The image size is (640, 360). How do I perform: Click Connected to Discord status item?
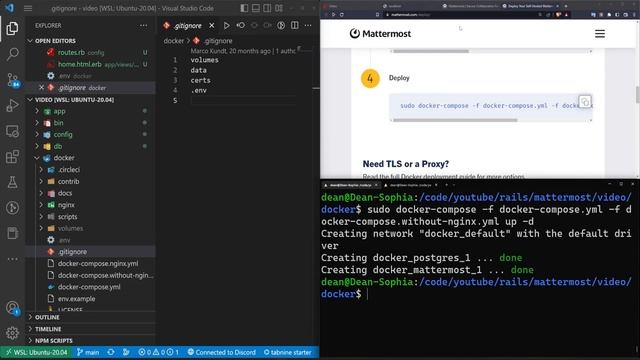pyautogui.click(x=222, y=352)
